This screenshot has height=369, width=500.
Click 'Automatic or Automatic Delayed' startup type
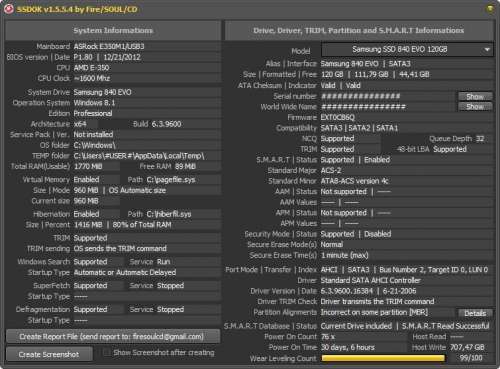click(125, 273)
